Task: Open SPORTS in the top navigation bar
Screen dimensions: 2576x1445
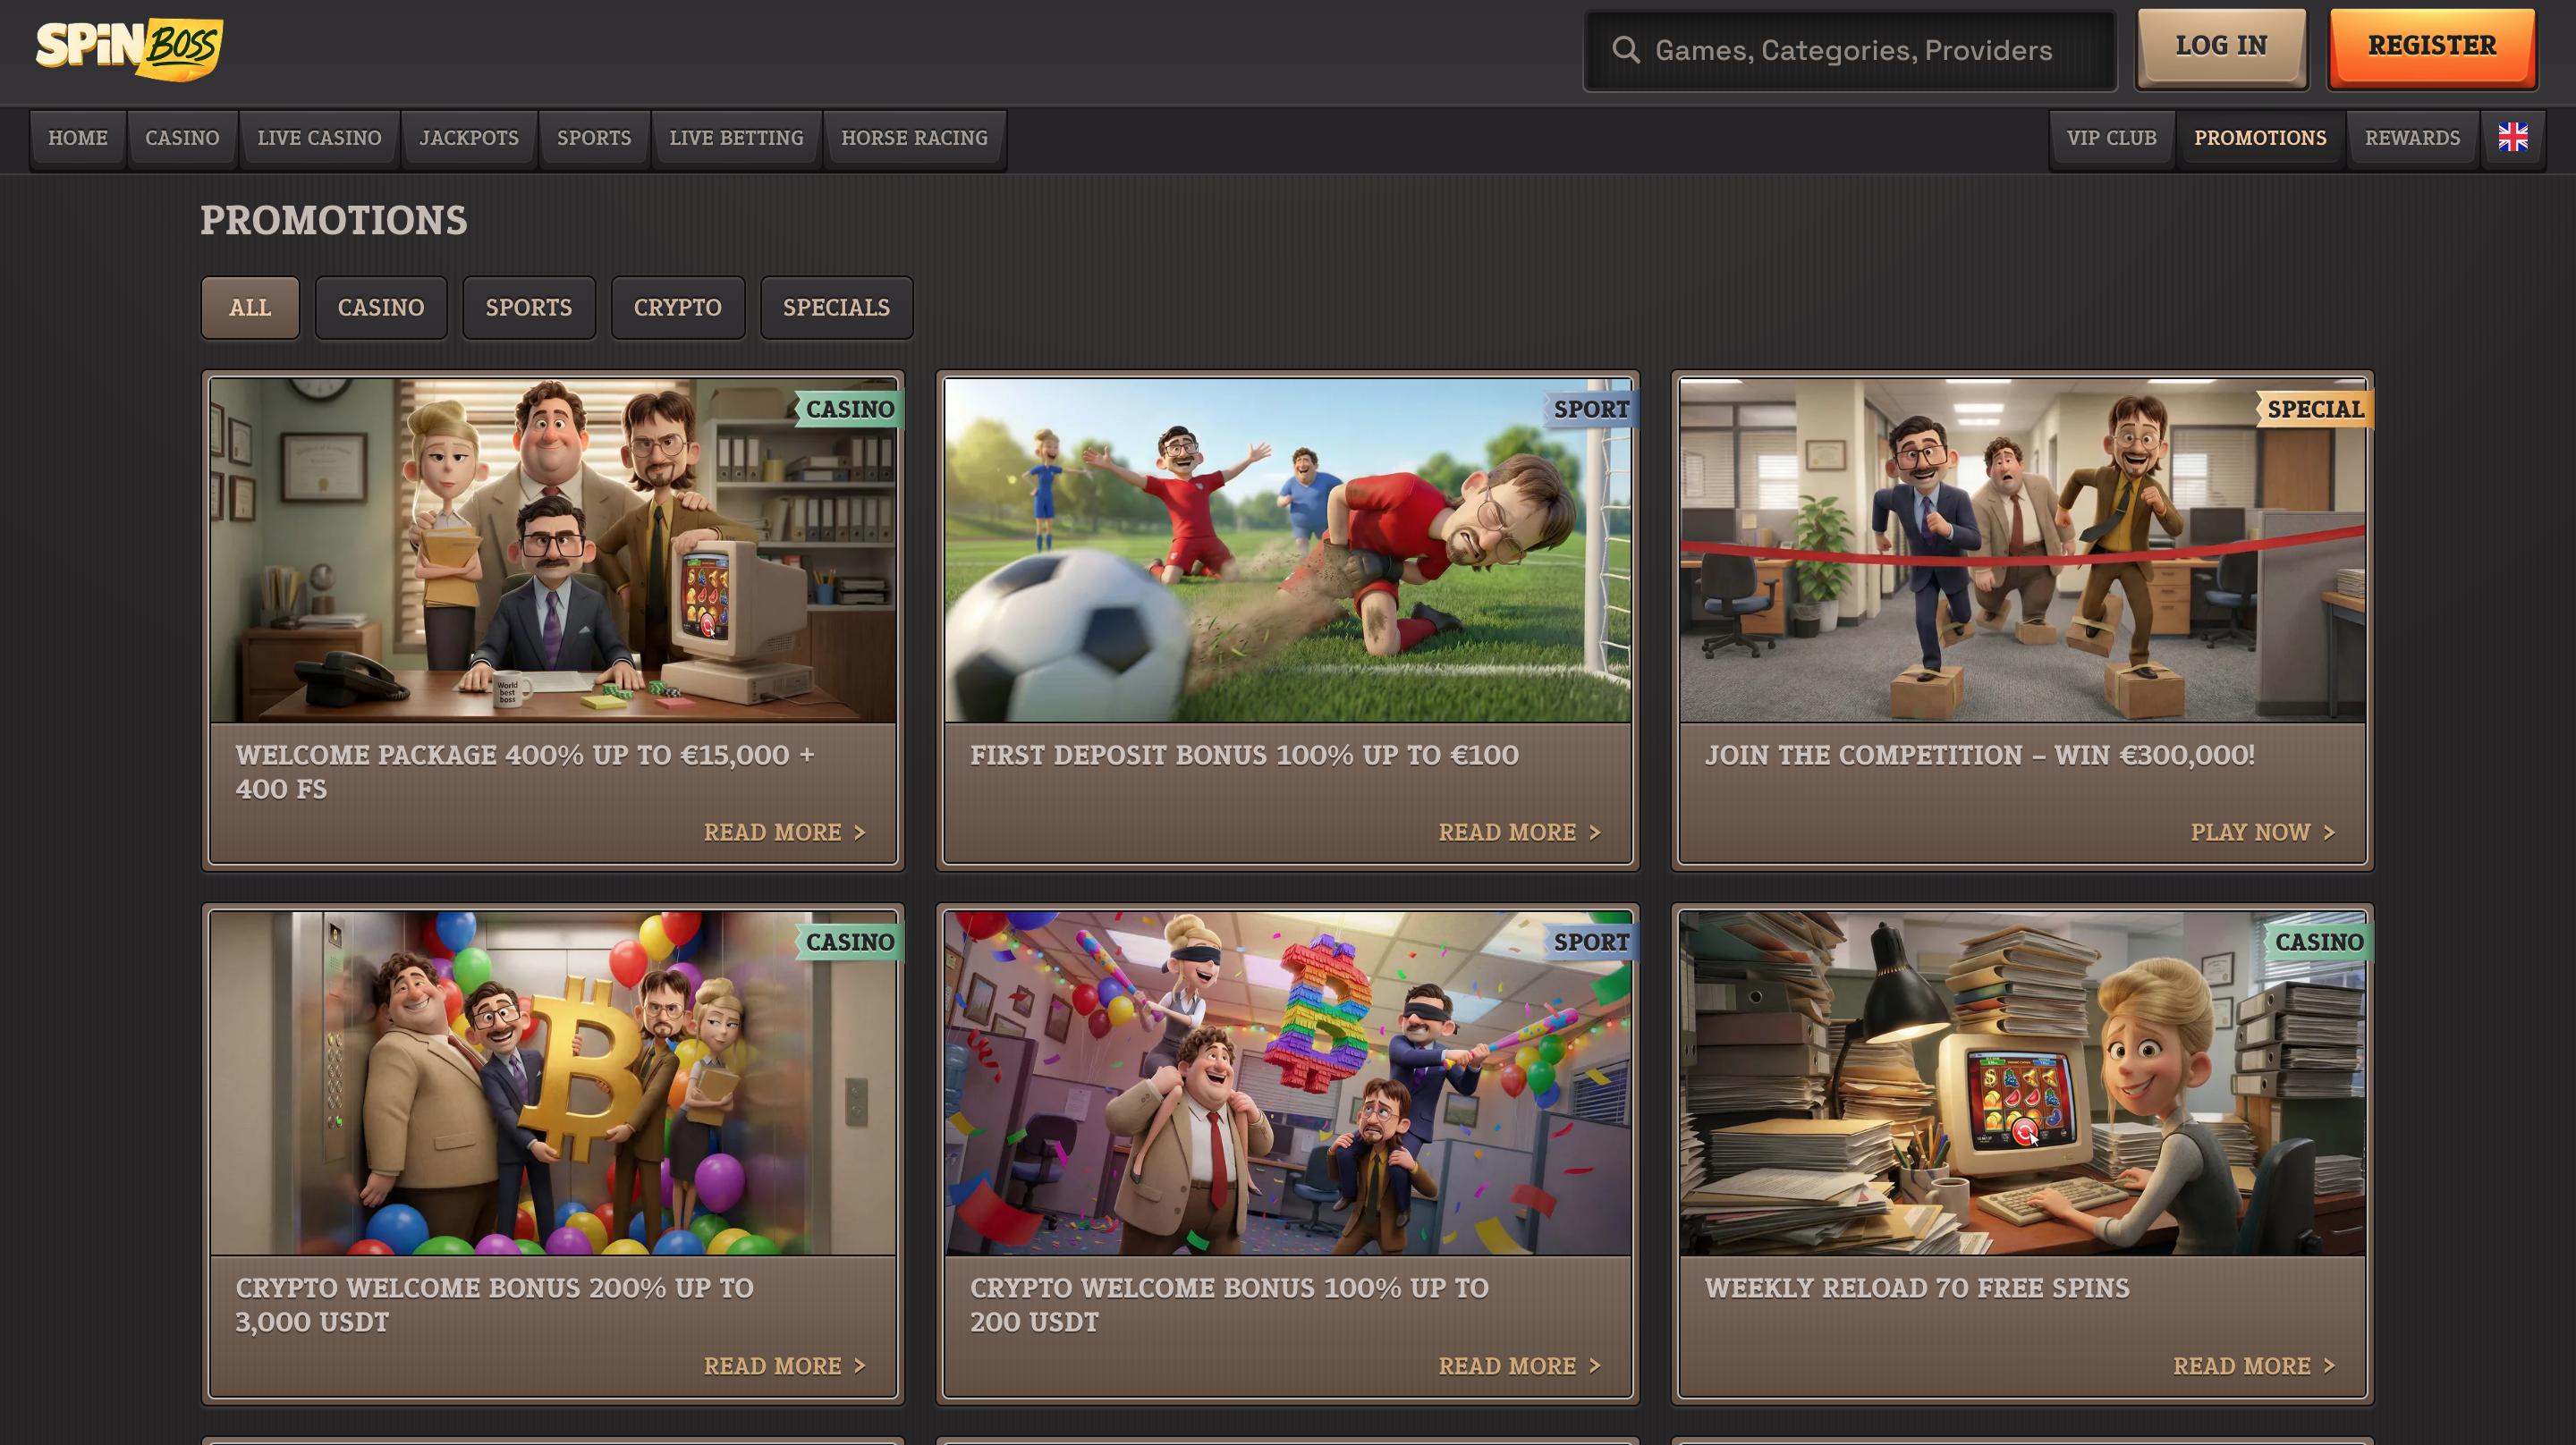Action: tap(594, 138)
